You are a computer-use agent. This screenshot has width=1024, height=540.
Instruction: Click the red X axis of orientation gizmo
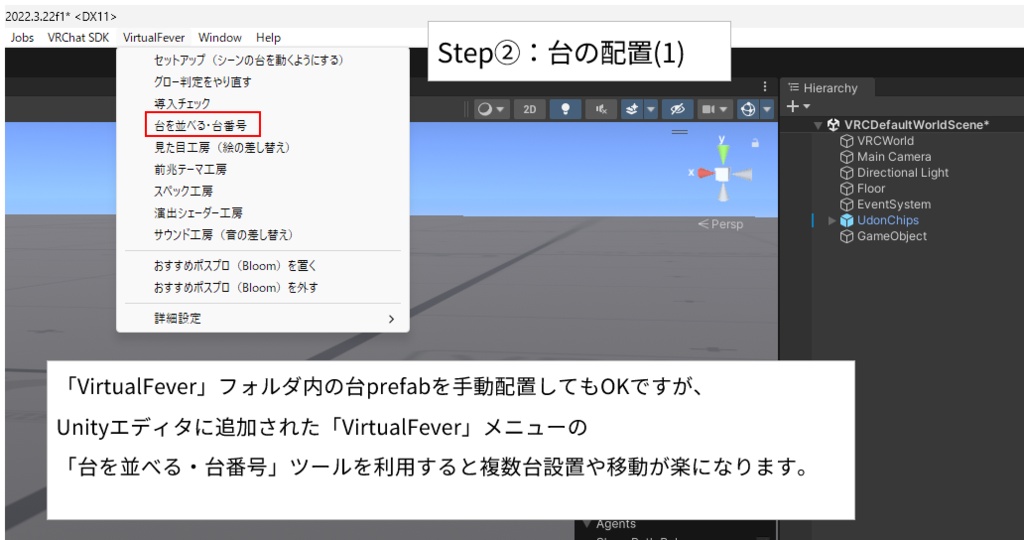coord(704,173)
